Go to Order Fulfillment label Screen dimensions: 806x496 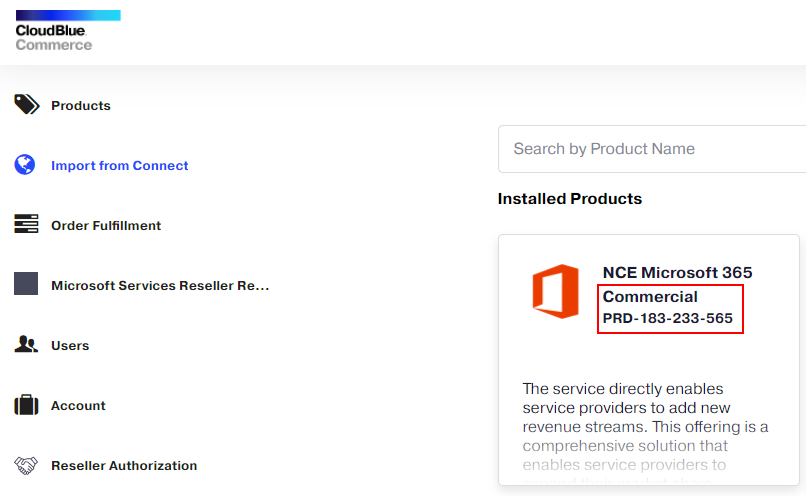click(106, 226)
